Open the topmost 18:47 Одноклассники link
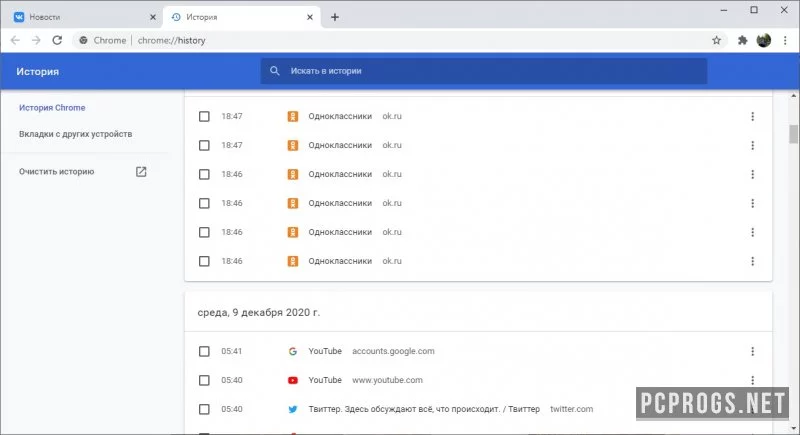 click(x=340, y=116)
